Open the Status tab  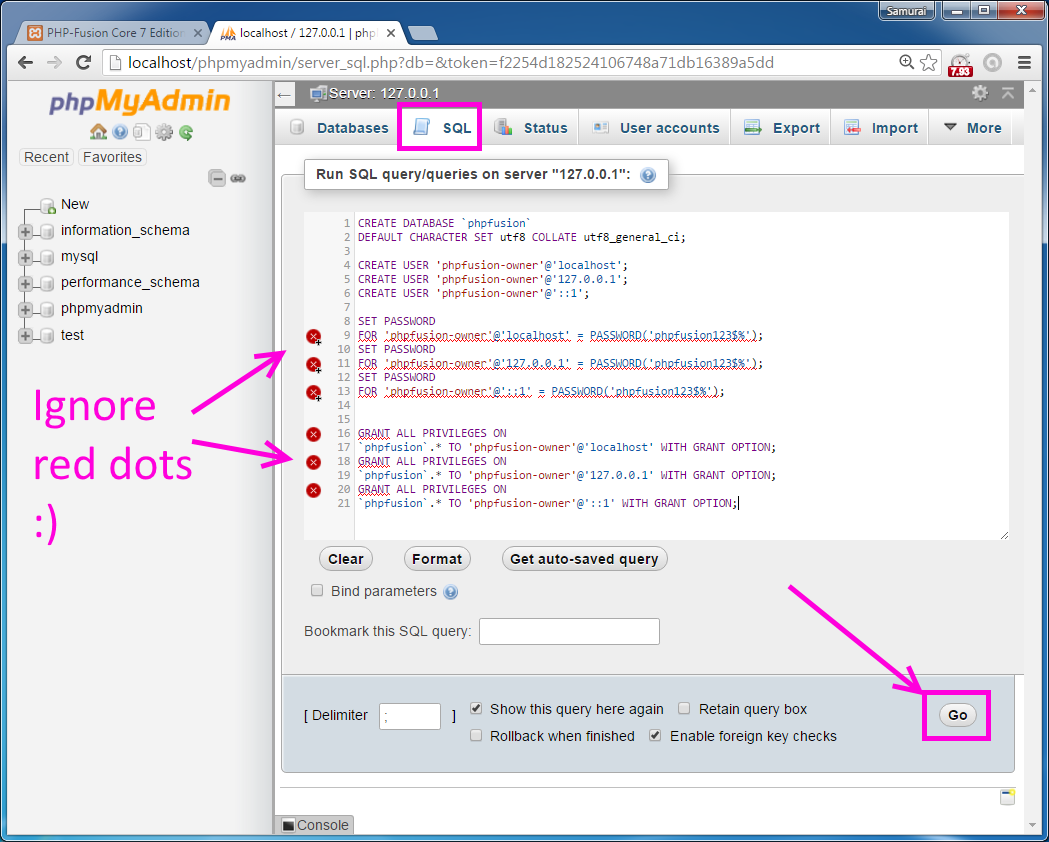(x=531, y=128)
